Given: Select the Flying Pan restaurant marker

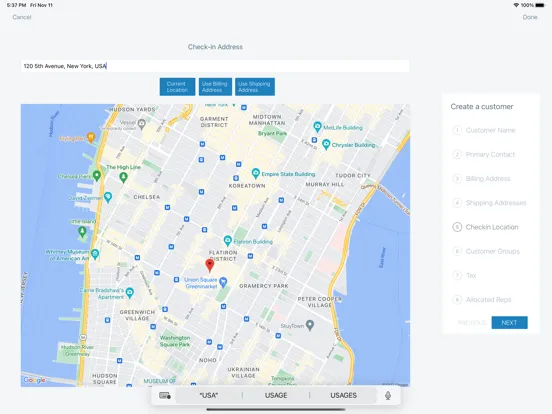Looking at the screenshot, I should point(91,137).
